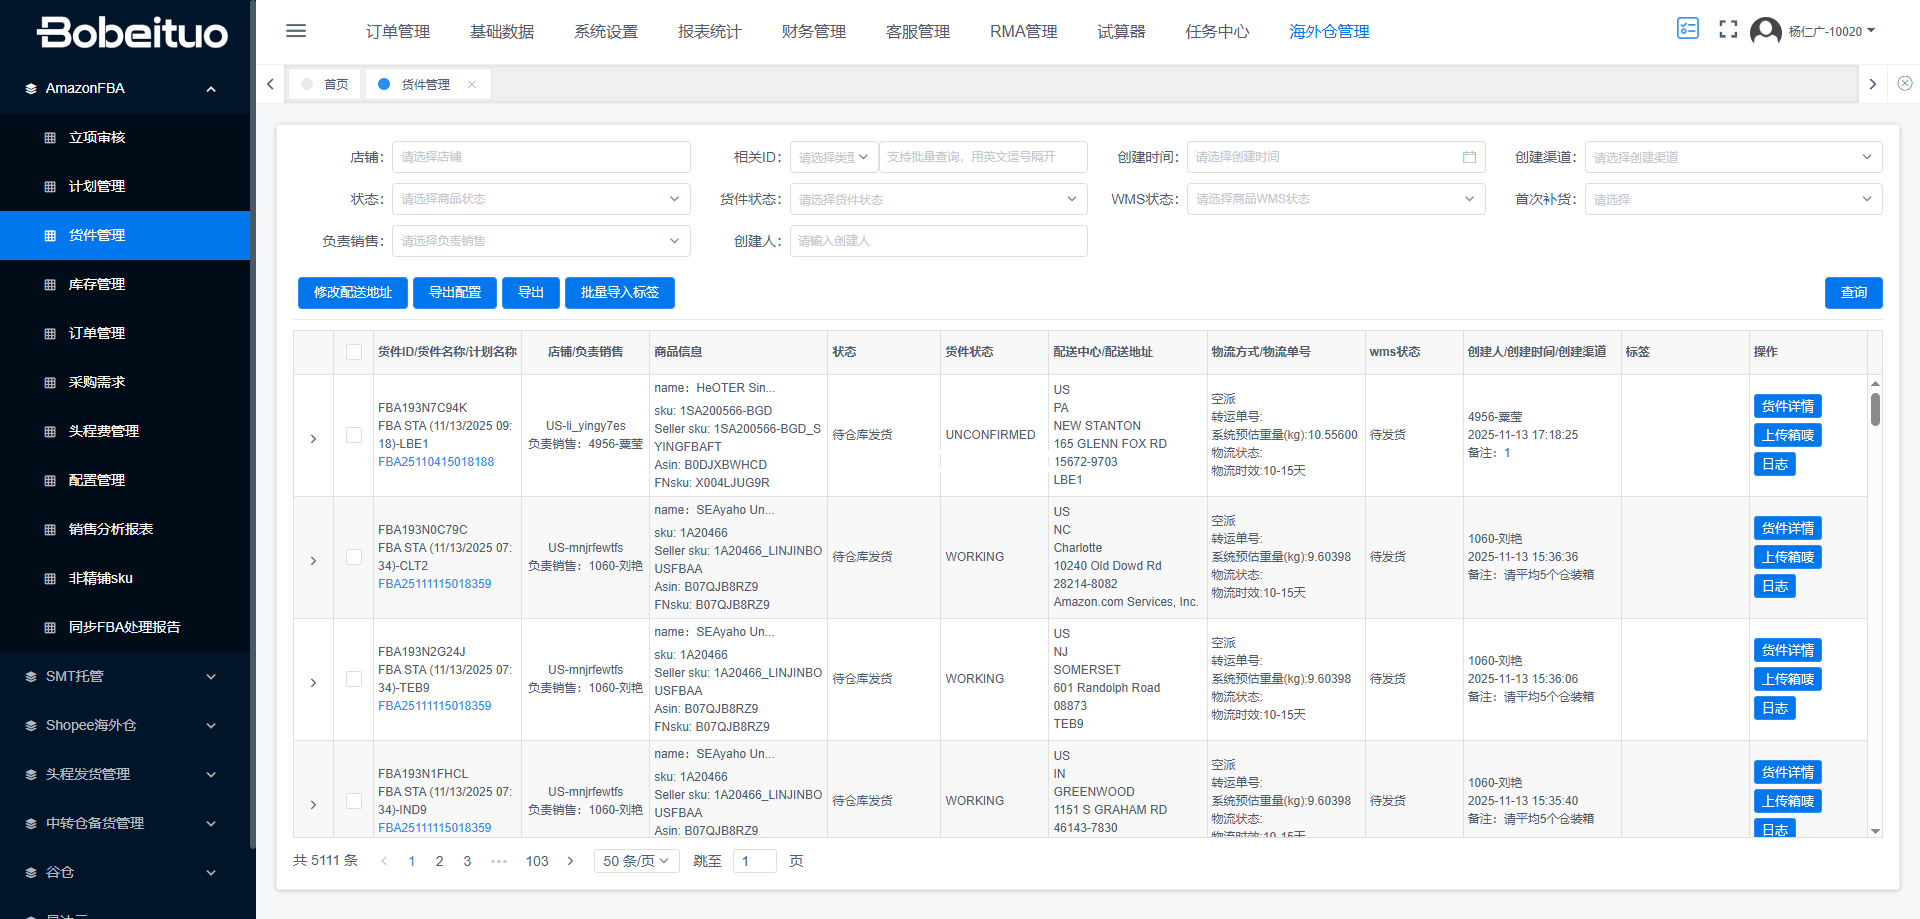Screen dimensions: 1920x919
Task: Click the hamburger menu collapse icon
Action: pyautogui.click(x=296, y=31)
